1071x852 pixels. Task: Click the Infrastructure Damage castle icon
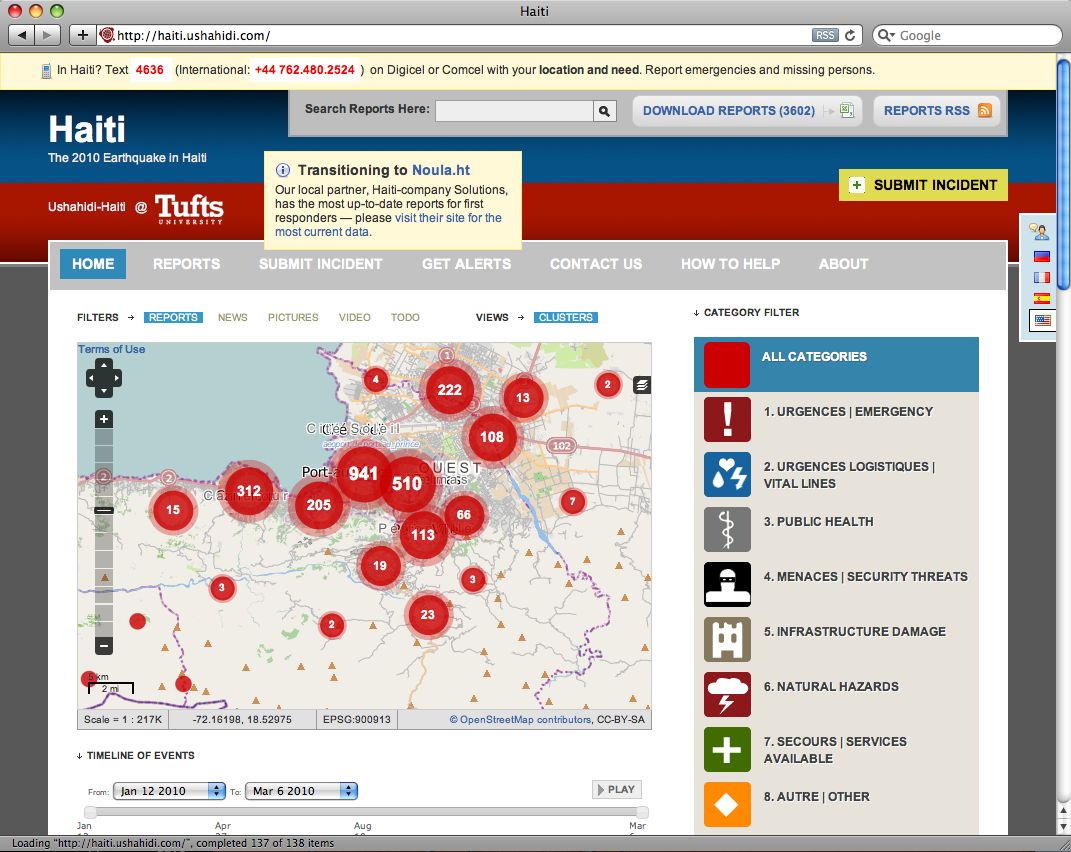pos(727,640)
